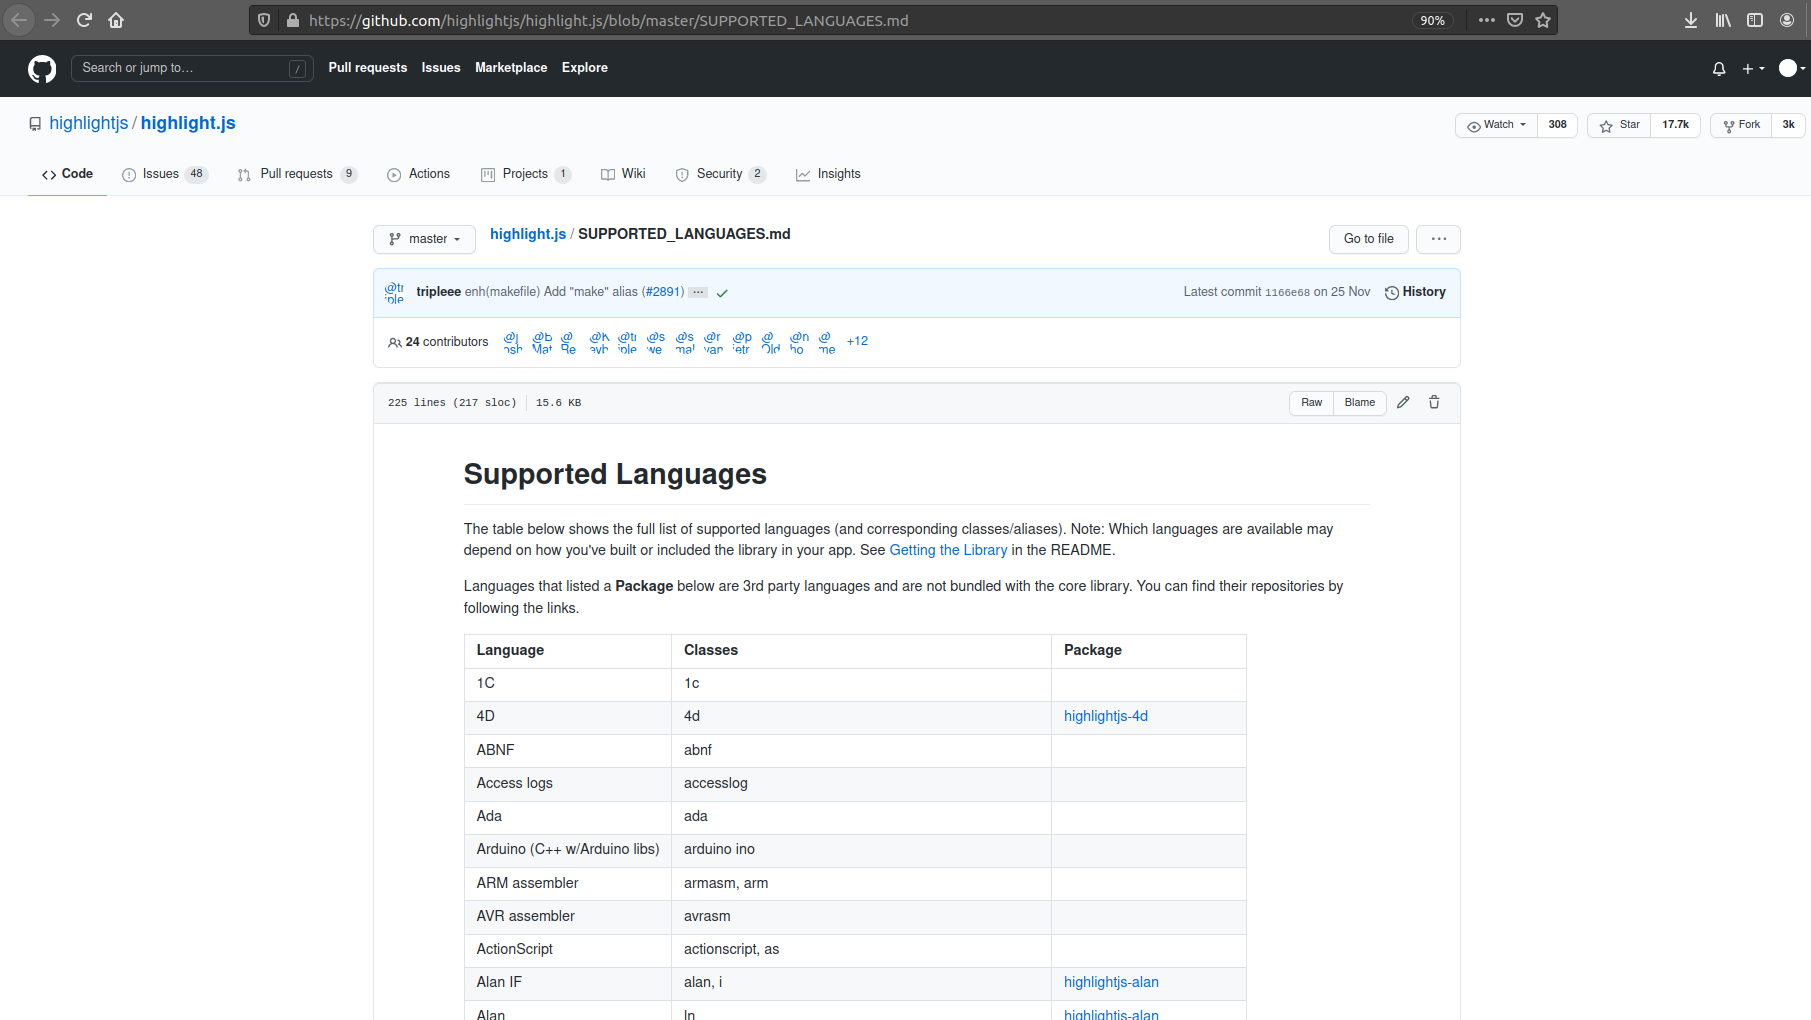The width and height of the screenshot is (1811, 1020).
Task: Click the 90% zoom level indicator
Action: point(1433,20)
